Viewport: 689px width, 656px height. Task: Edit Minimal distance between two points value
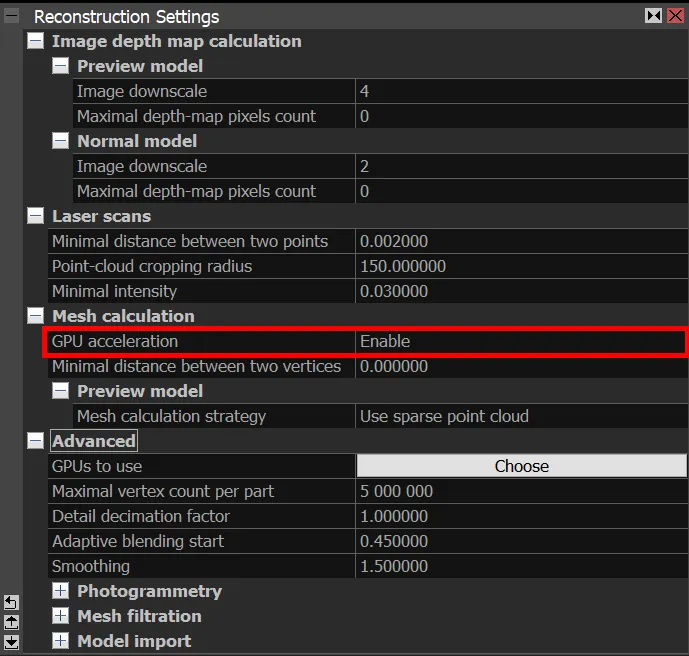(522, 241)
